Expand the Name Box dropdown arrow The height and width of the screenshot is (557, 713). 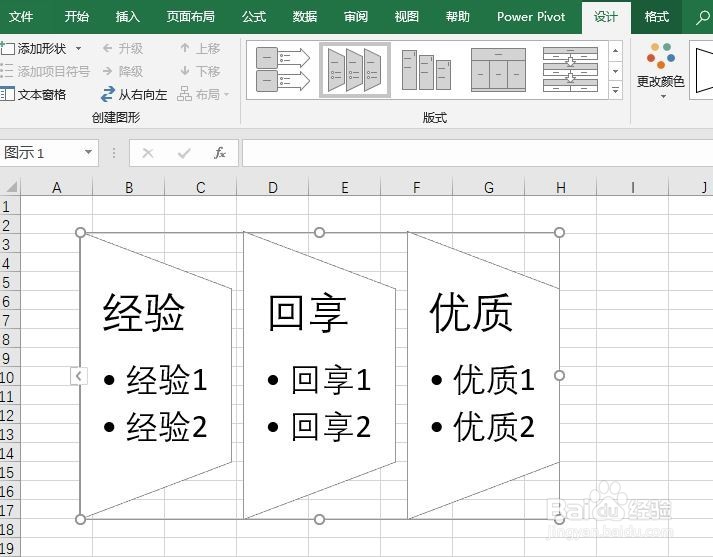coord(89,152)
